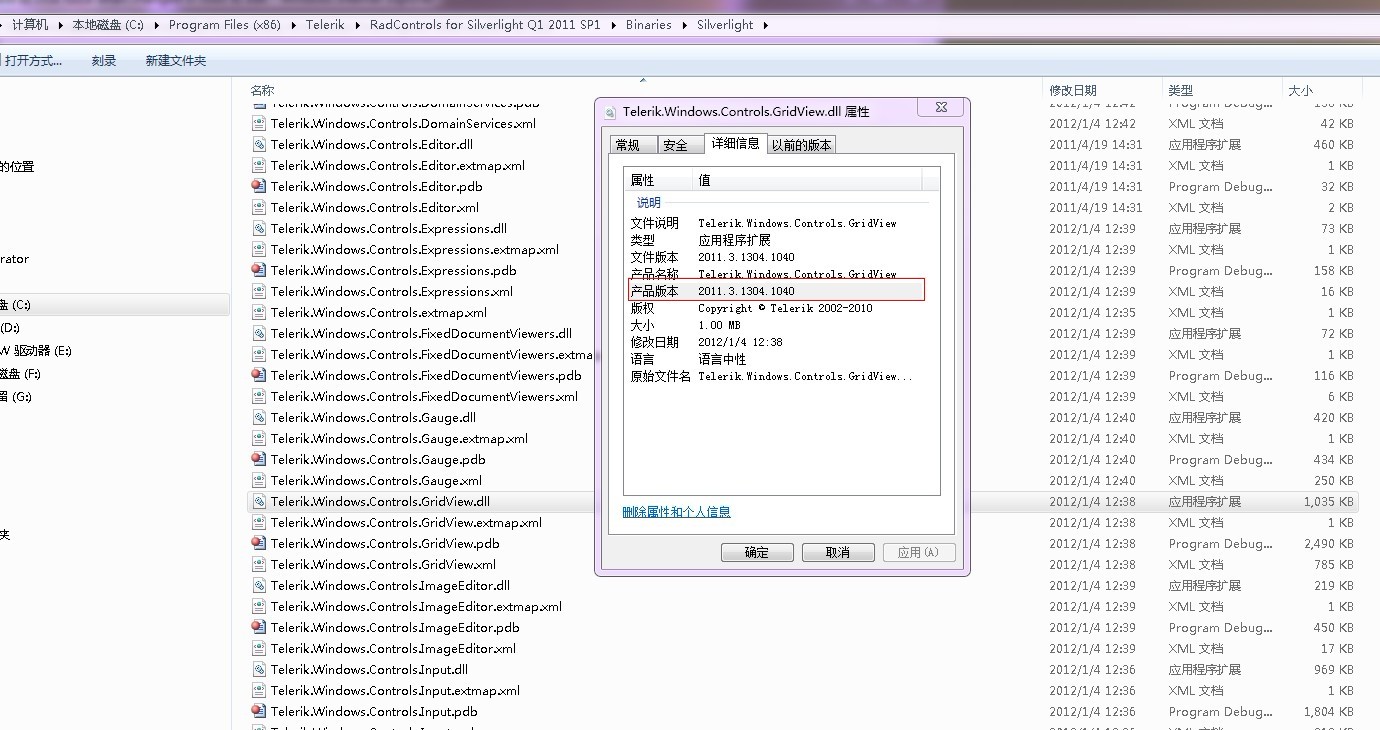
Task: Switch to the 常规 tab
Action: 632,145
